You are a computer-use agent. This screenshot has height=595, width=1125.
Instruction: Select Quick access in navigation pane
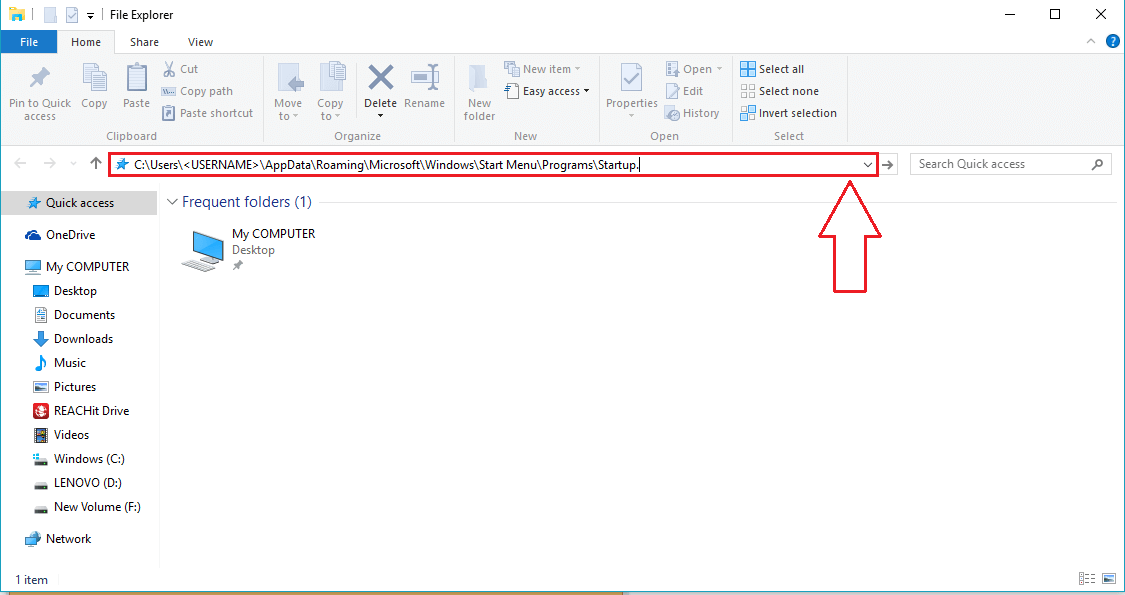pyautogui.click(x=79, y=203)
